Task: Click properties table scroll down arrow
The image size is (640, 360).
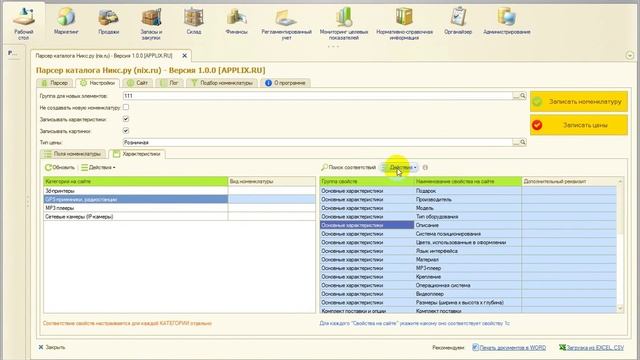Action: (620, 309)
